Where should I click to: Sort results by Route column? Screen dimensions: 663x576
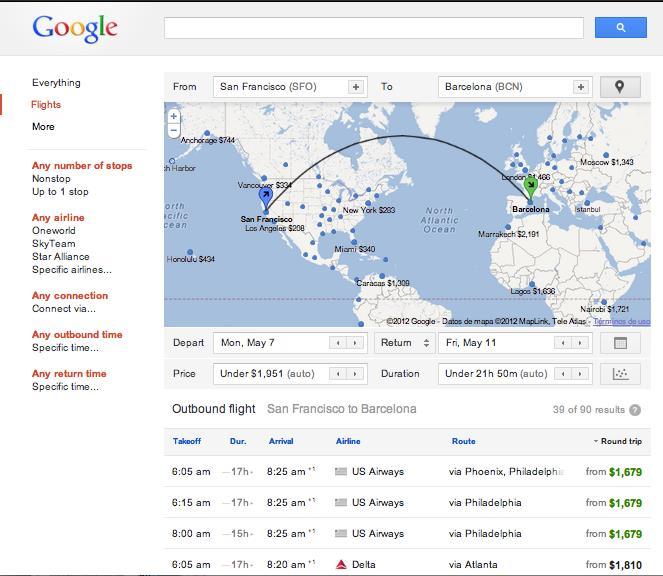point(463,441)
